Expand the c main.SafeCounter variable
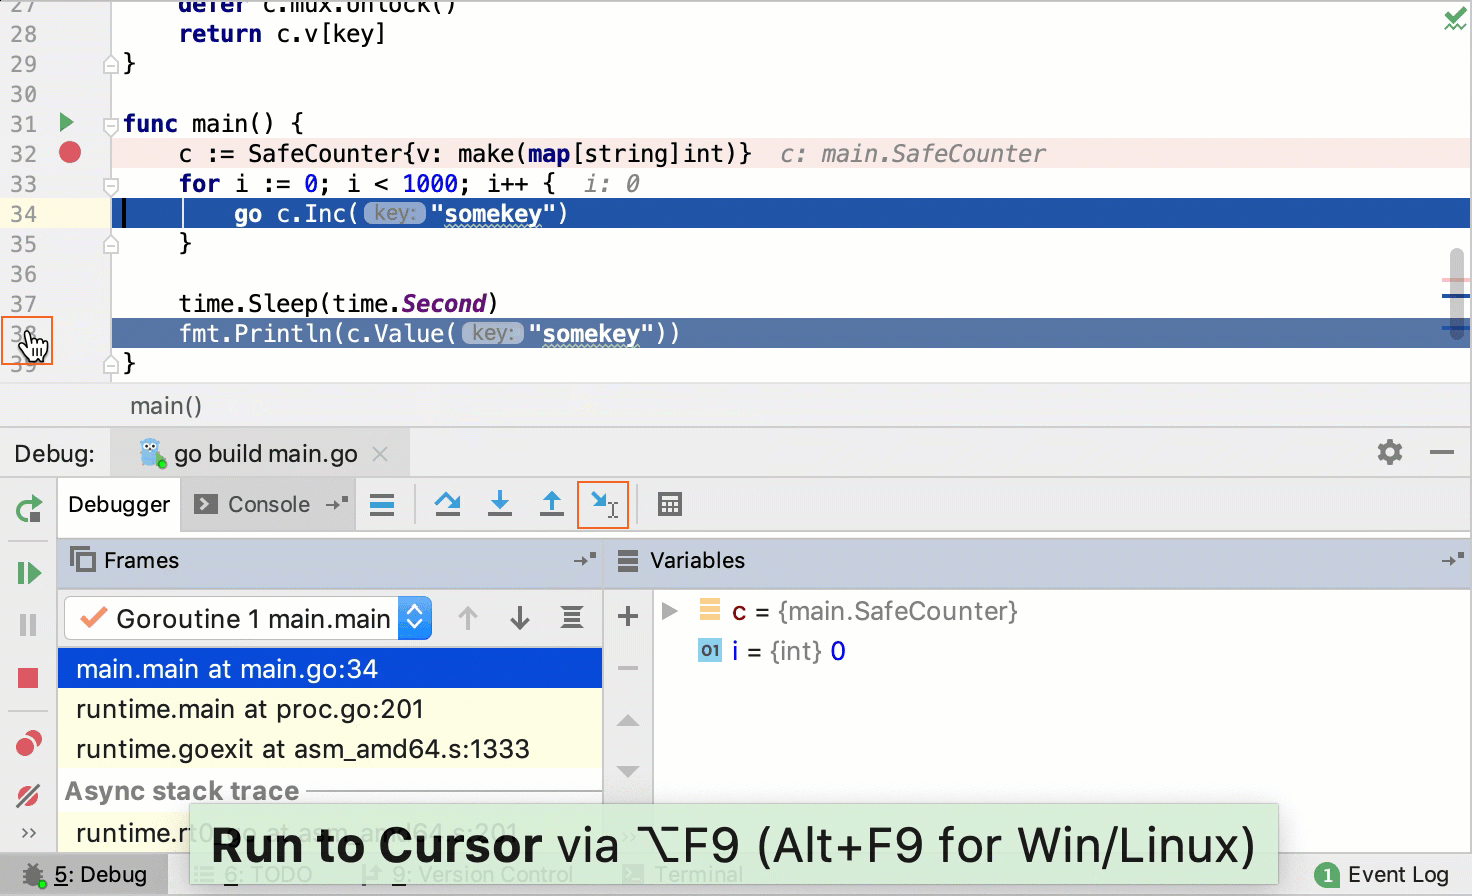Screen dimensions: 1472x896 670,611
